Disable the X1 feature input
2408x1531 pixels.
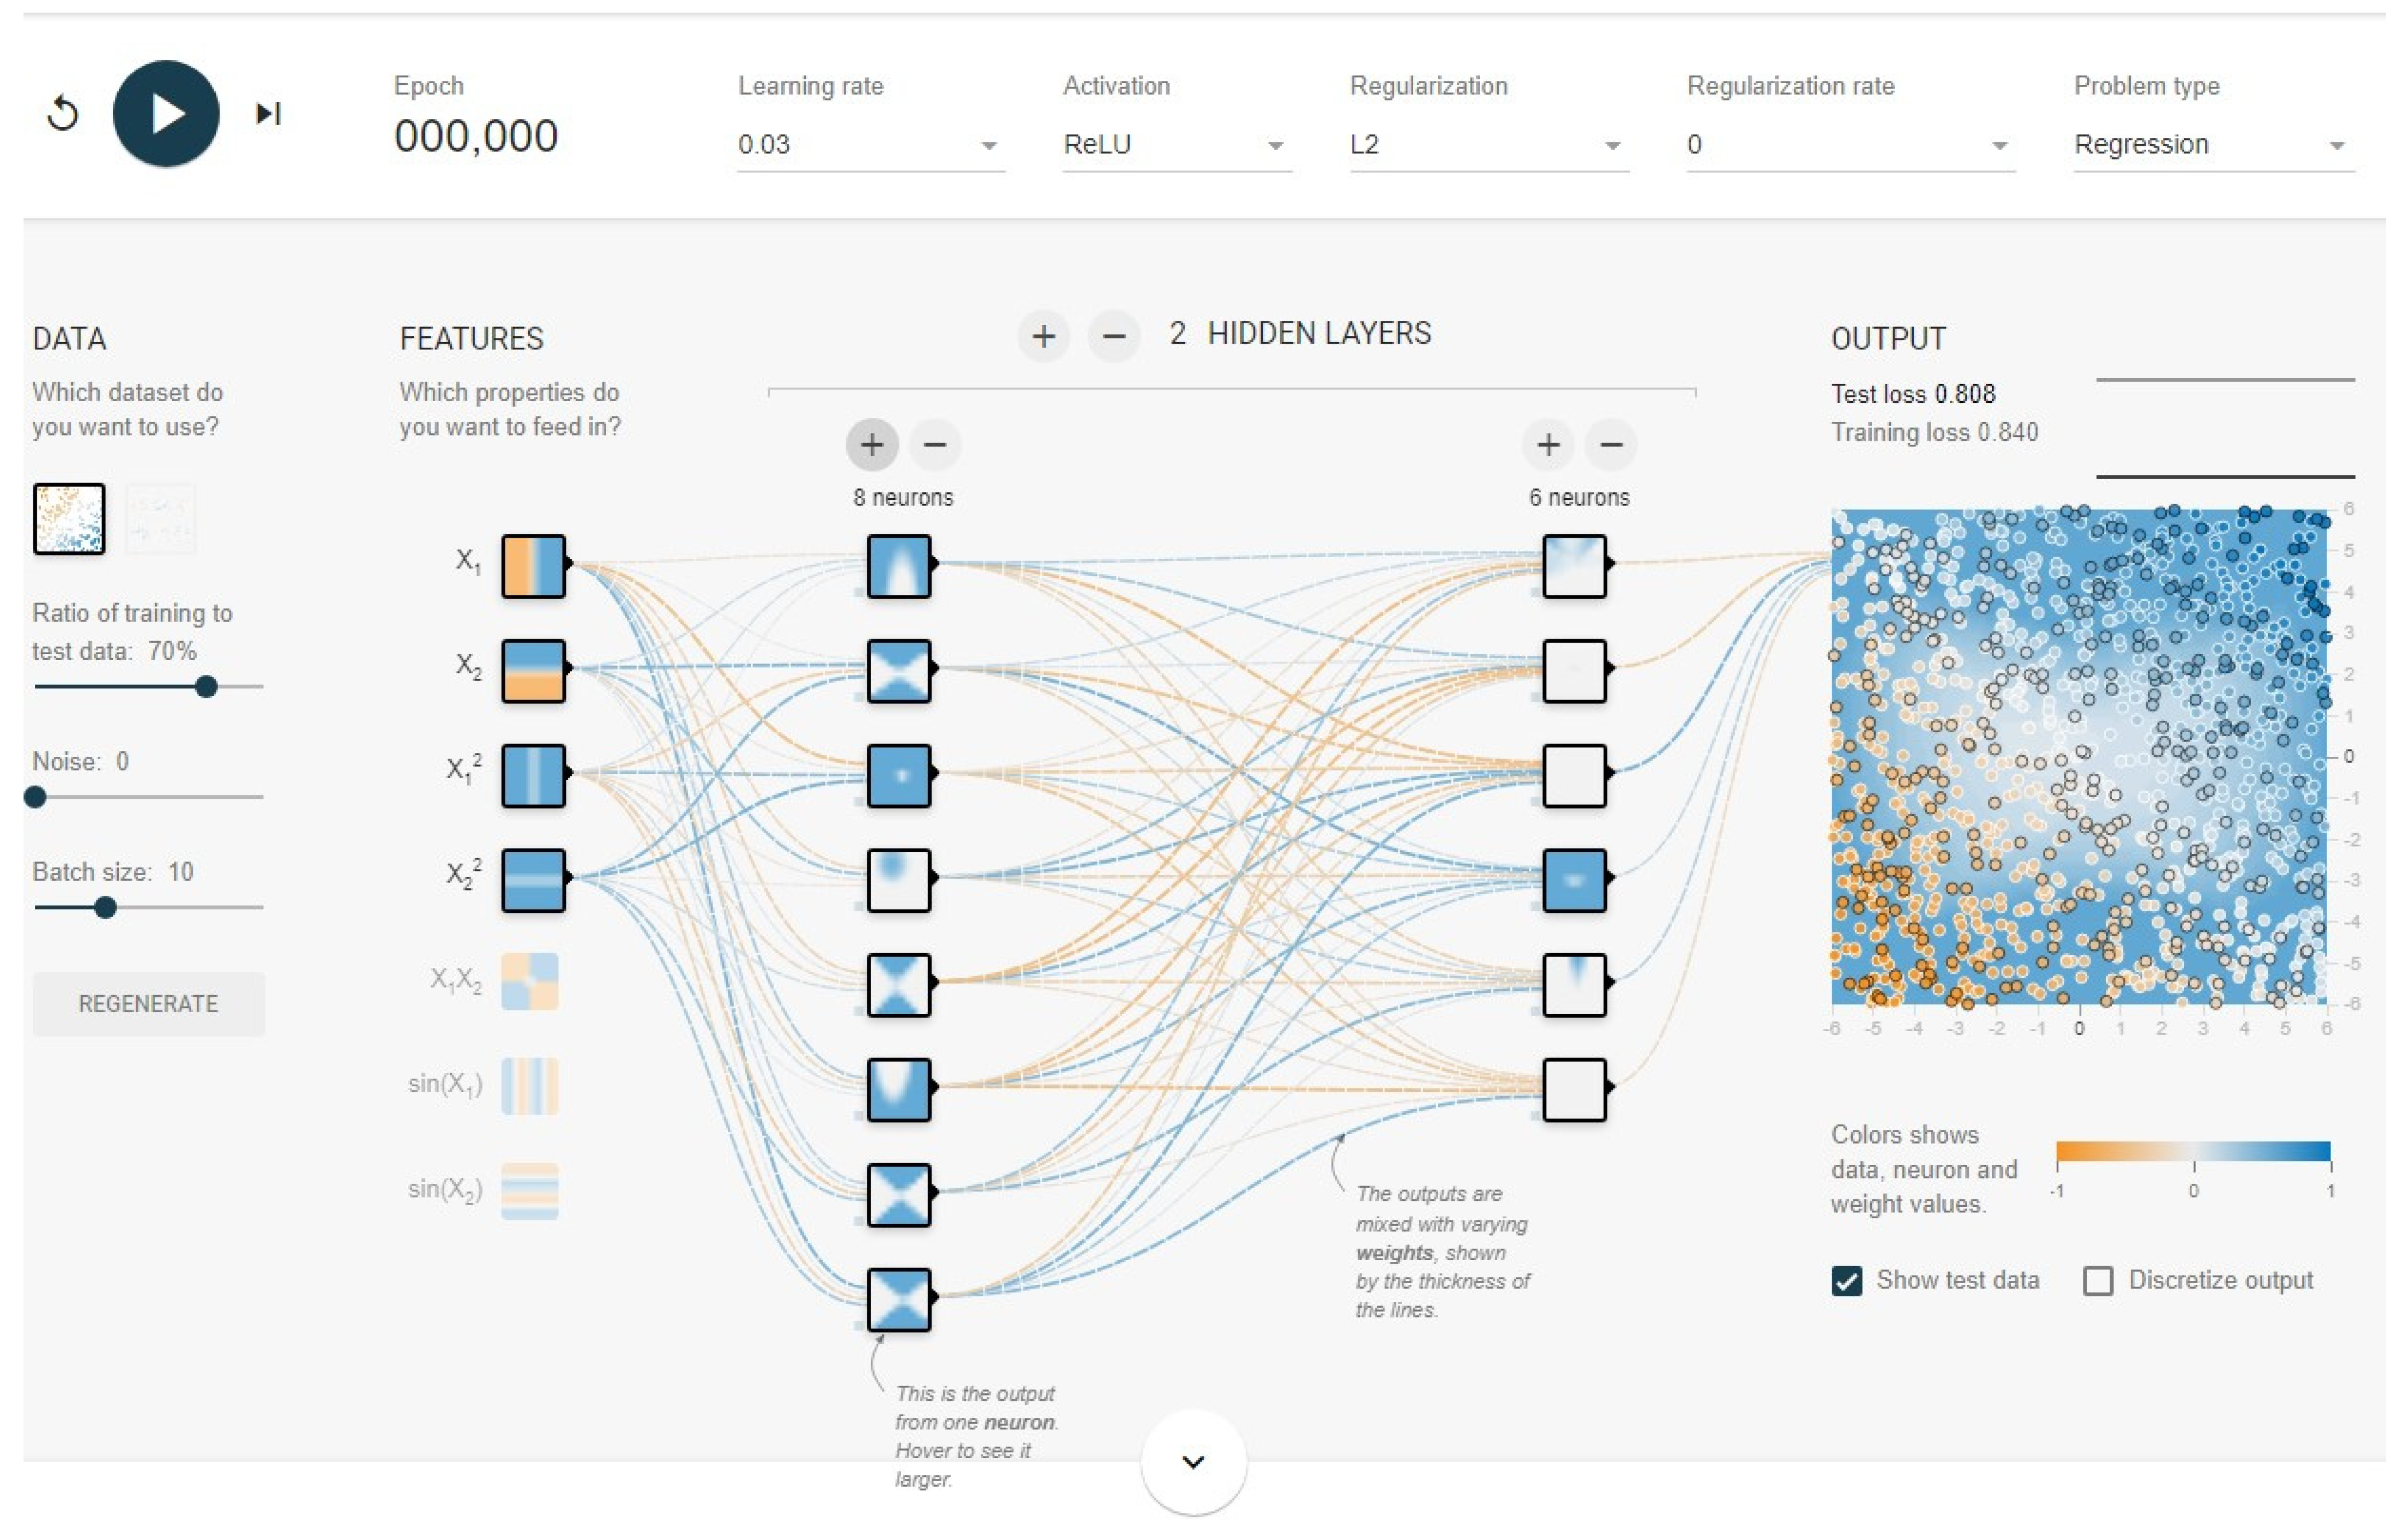coord(533,566)
